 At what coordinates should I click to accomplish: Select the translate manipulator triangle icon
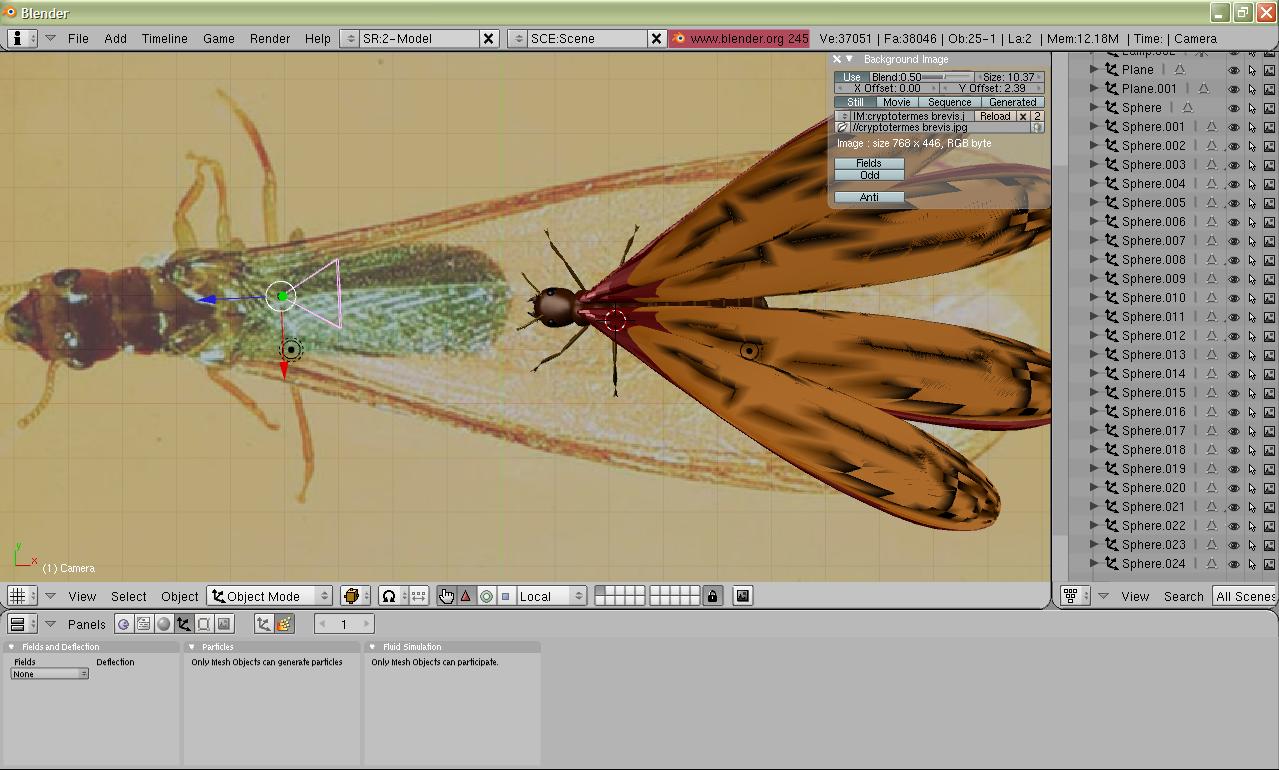tap(466, 596)
